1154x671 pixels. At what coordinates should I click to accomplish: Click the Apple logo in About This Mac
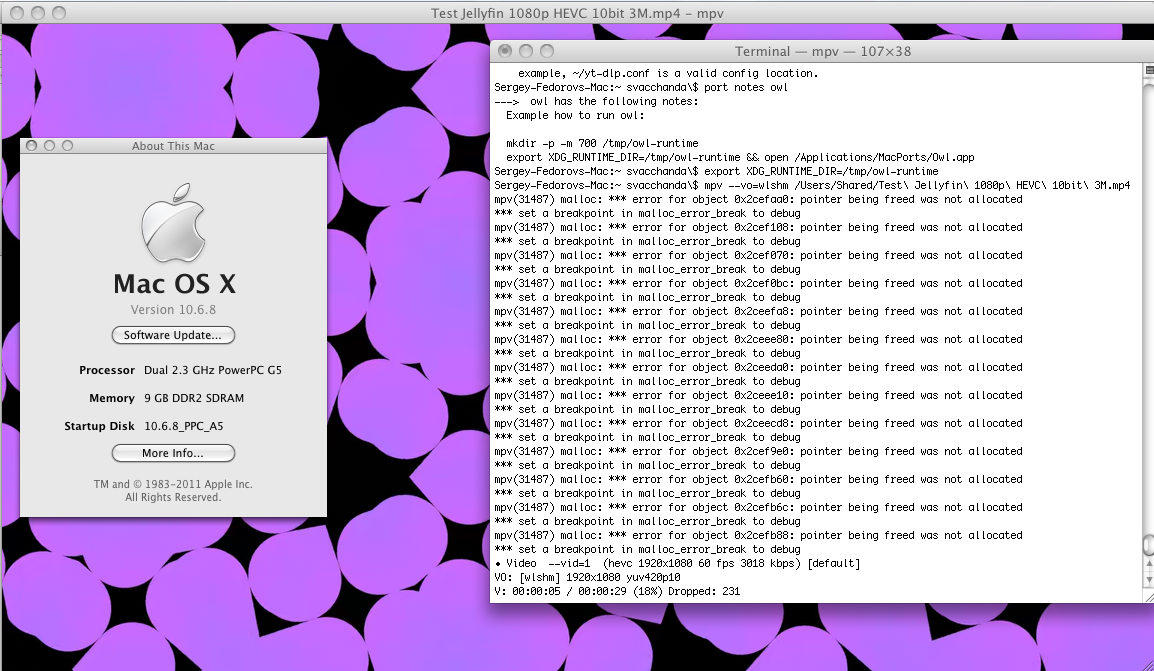tap(174, 223)
